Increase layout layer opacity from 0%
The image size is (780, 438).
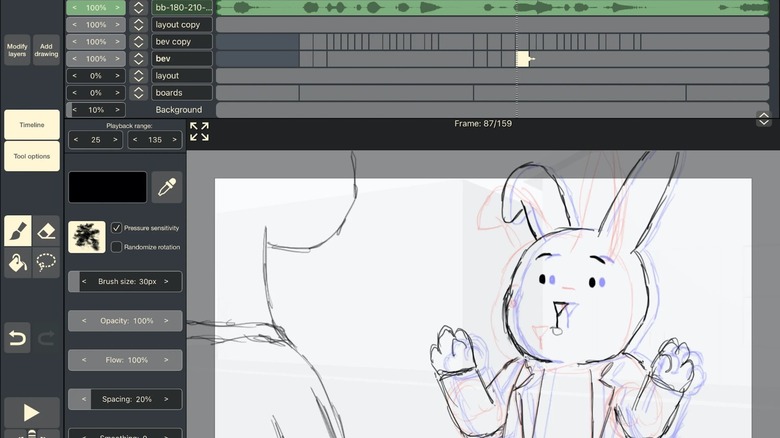[117, 76]
